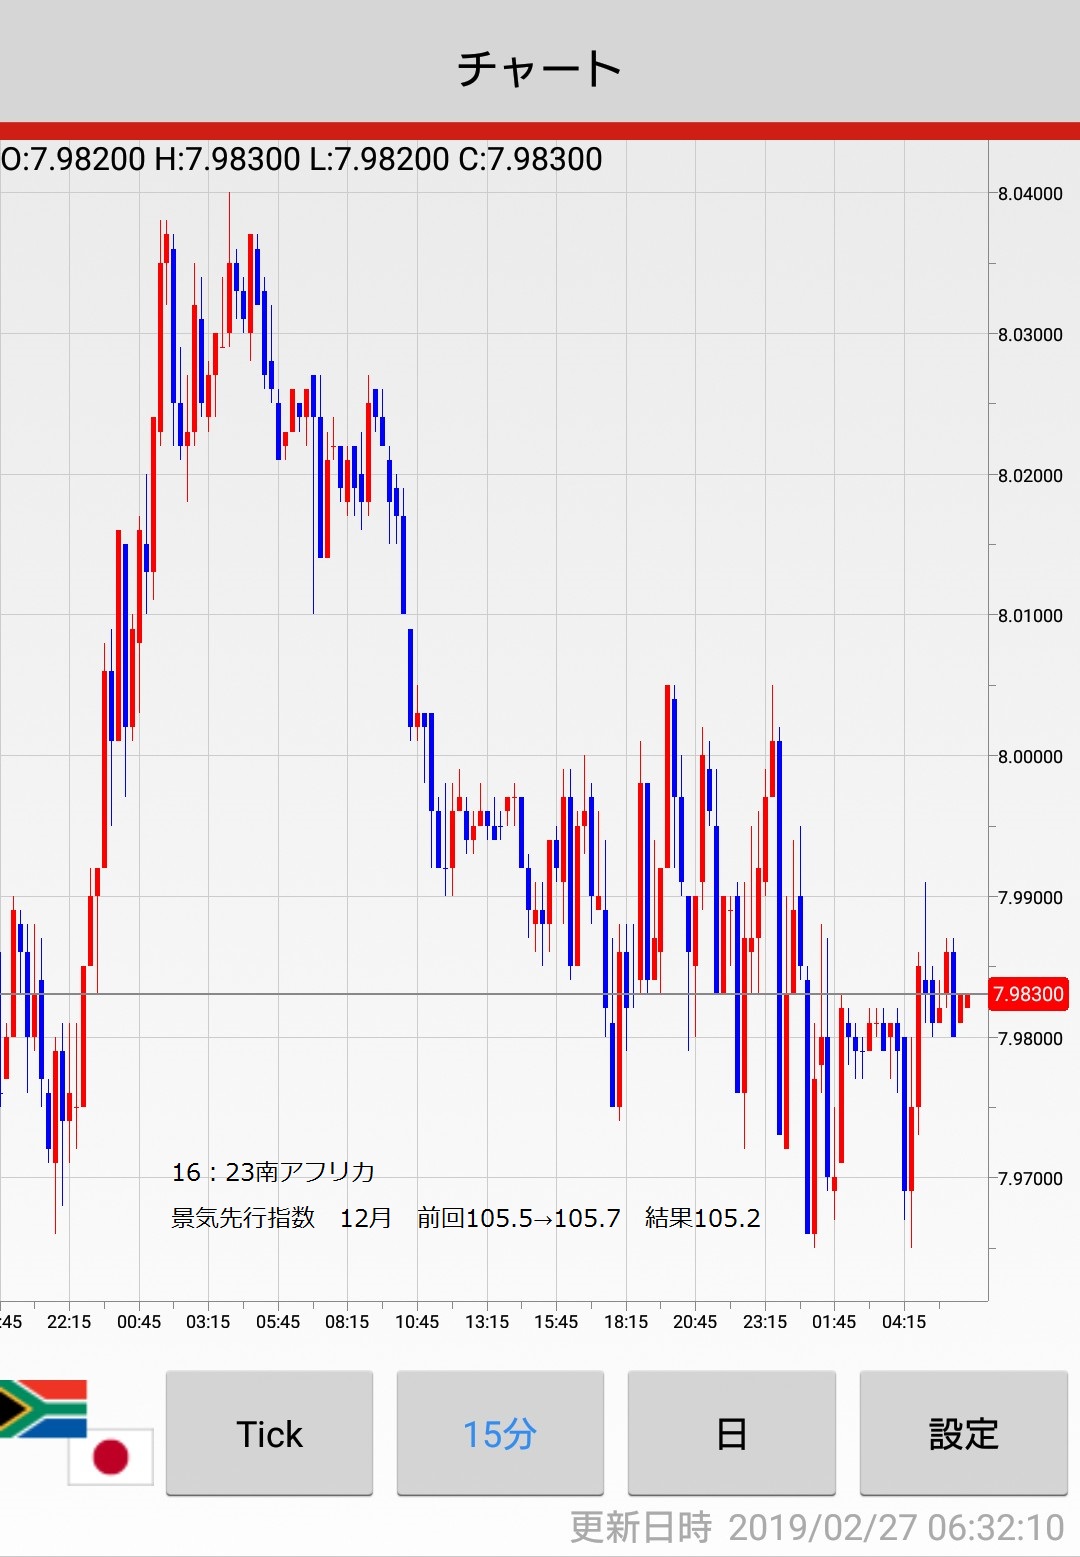
Task: Tap the red 7.98300 current price tag
Action: (x=1027, y=994)
